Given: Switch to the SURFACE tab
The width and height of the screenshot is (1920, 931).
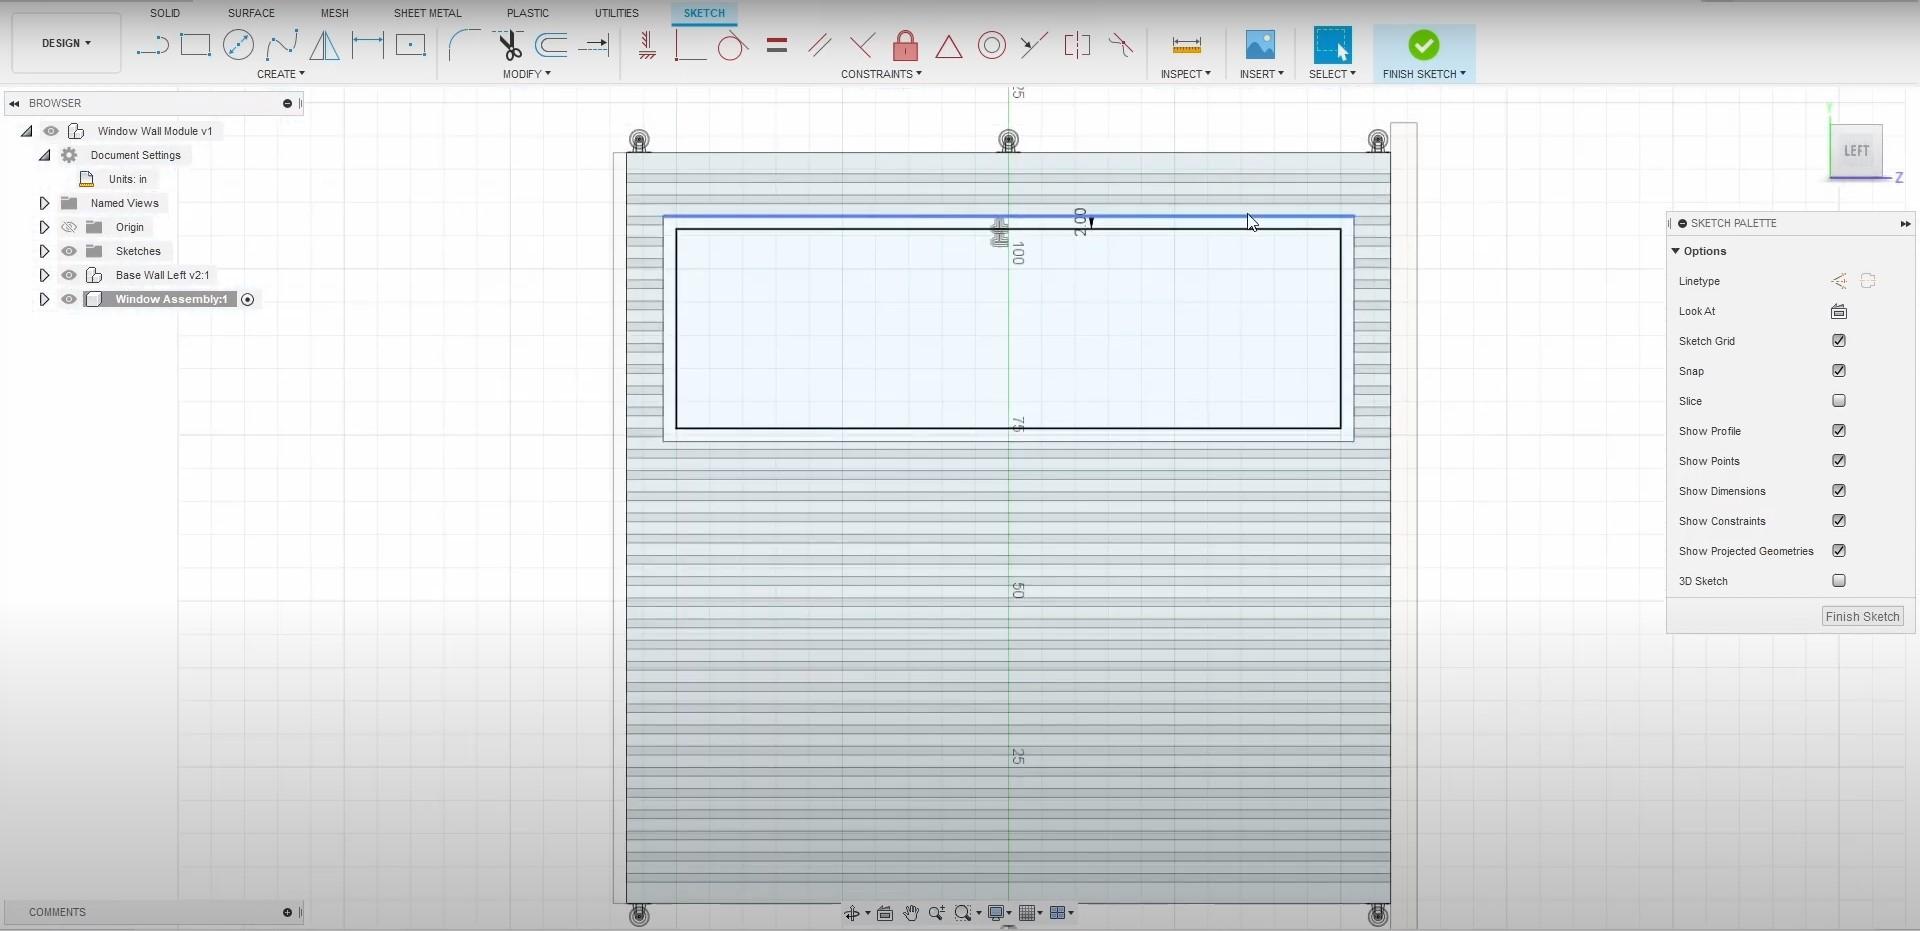Looking at the screenshot, I should 251,13.
